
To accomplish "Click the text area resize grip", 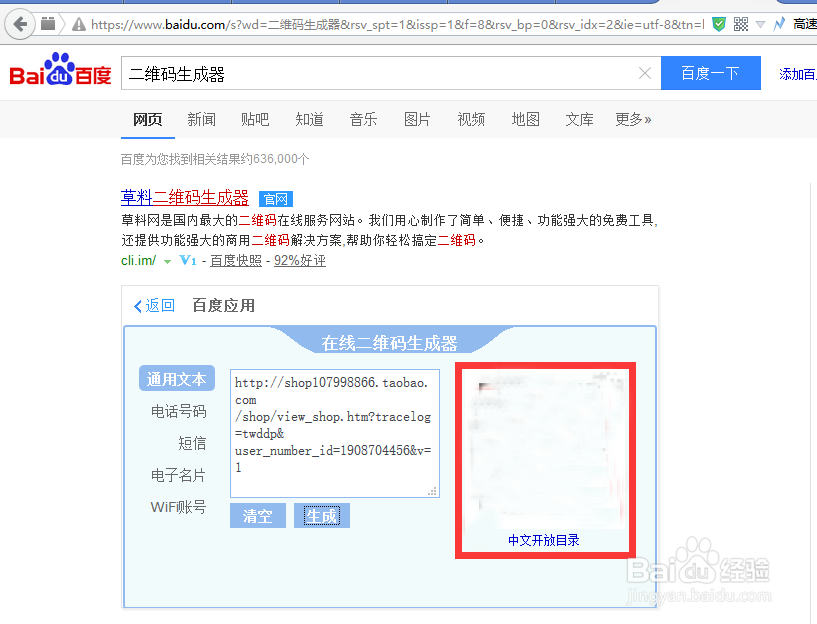I will (x=432, y=491).
